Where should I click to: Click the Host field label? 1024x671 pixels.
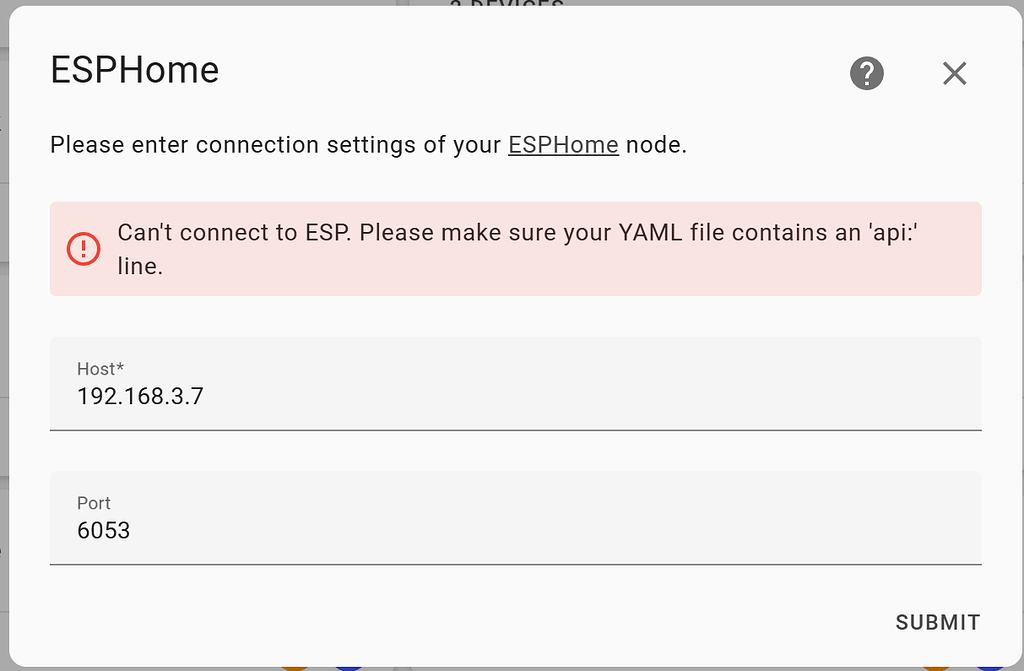[100, 368]
